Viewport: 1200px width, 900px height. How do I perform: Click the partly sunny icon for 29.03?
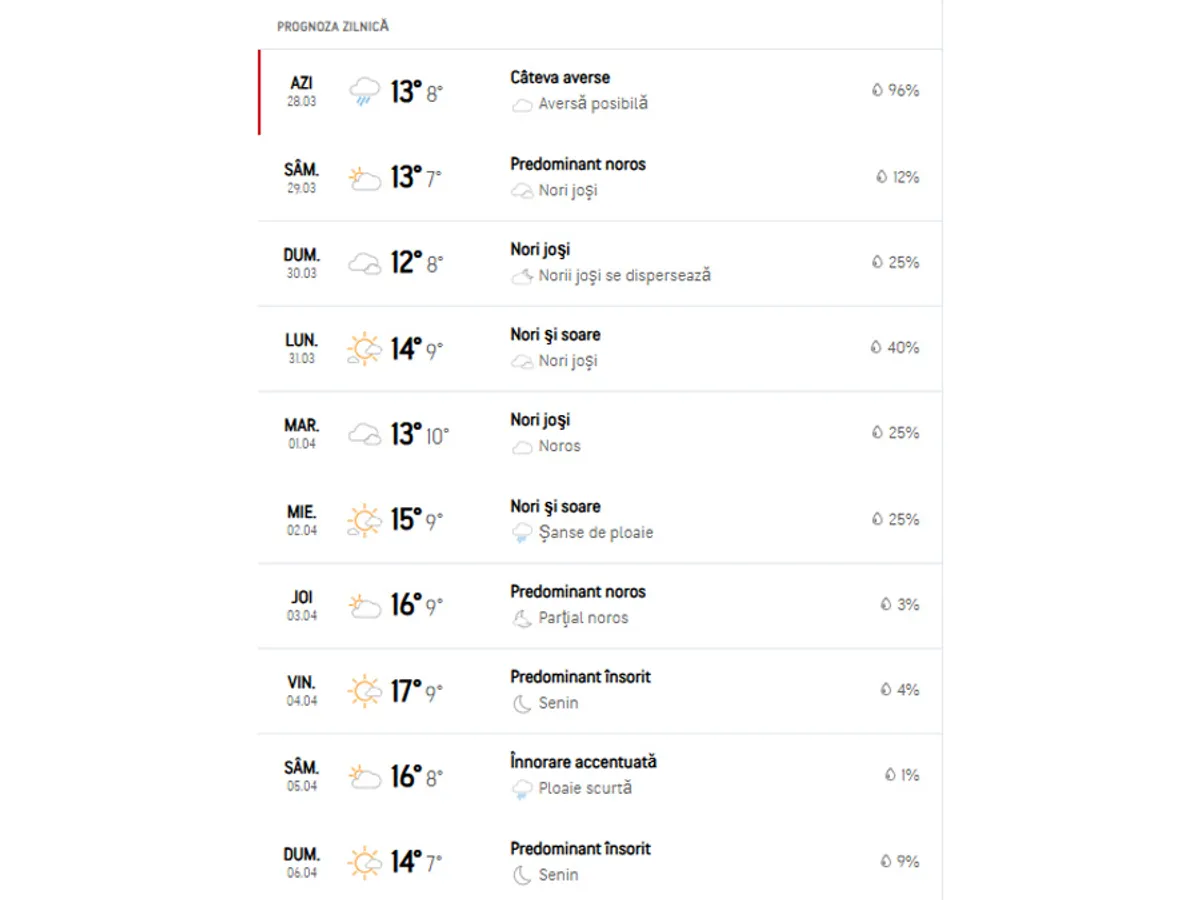pyautogui.click(x=364, y=179)
